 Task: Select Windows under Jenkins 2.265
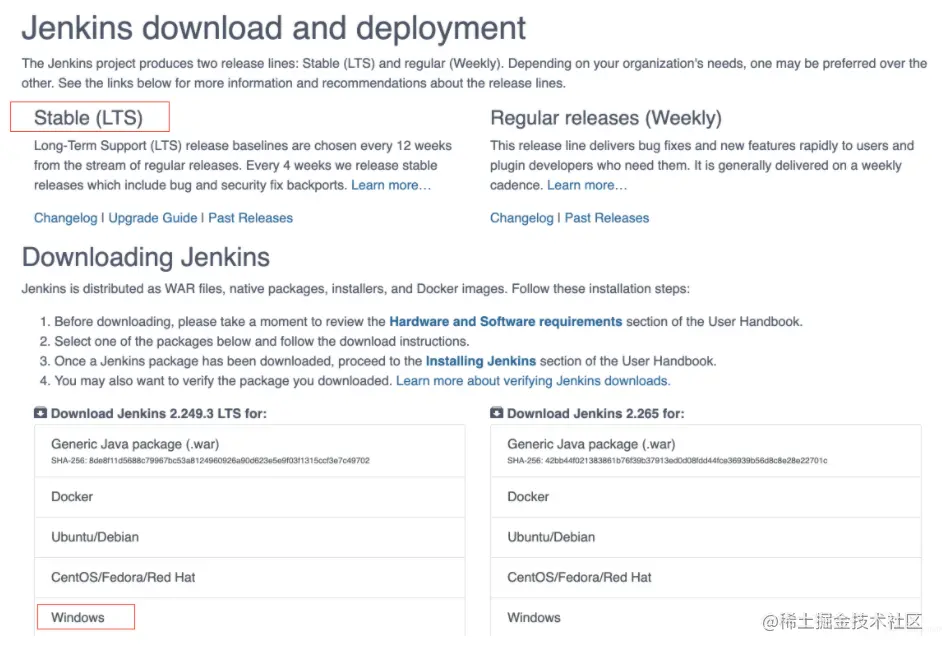point(705,617)
